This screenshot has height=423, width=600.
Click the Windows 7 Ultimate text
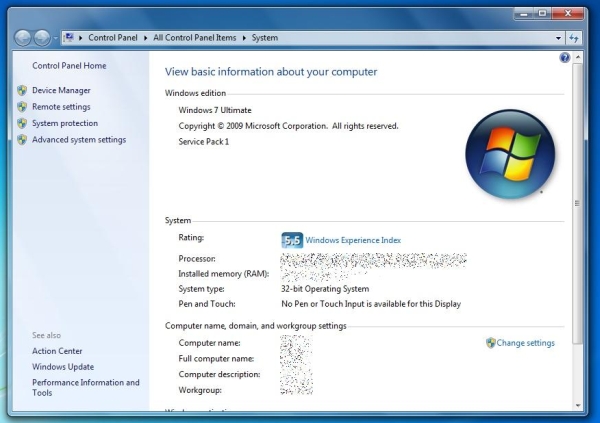215,110
